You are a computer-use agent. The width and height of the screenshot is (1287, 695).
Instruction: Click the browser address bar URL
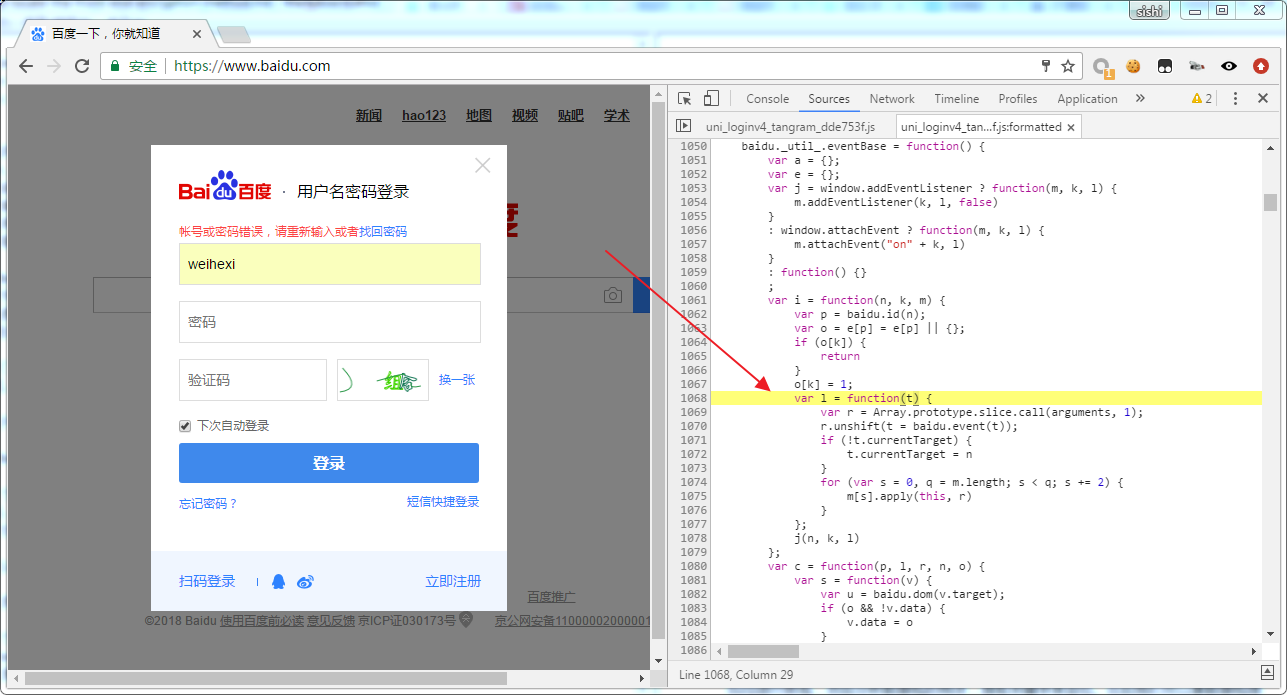pyautogui.click(x=252, y=66)
